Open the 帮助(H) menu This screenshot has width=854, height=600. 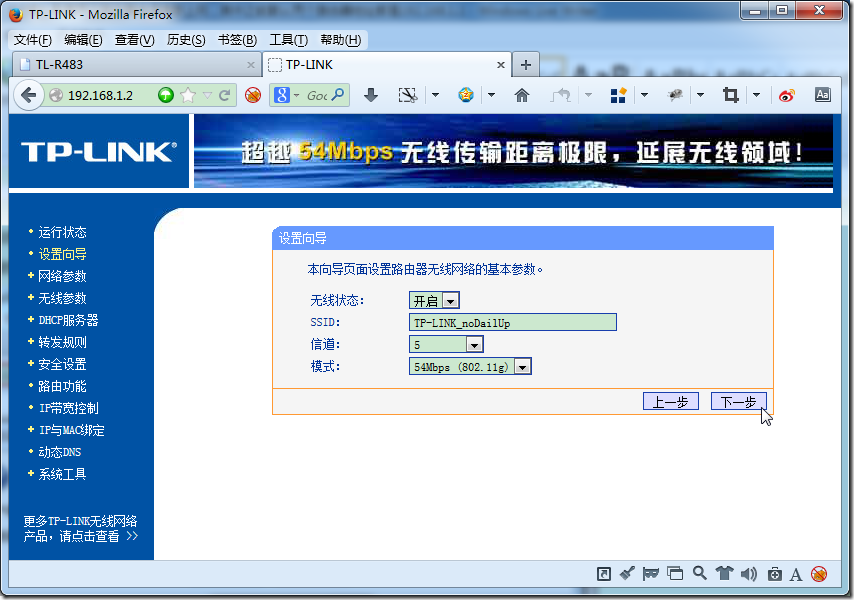pyautogui.click(x=340, y=40)
